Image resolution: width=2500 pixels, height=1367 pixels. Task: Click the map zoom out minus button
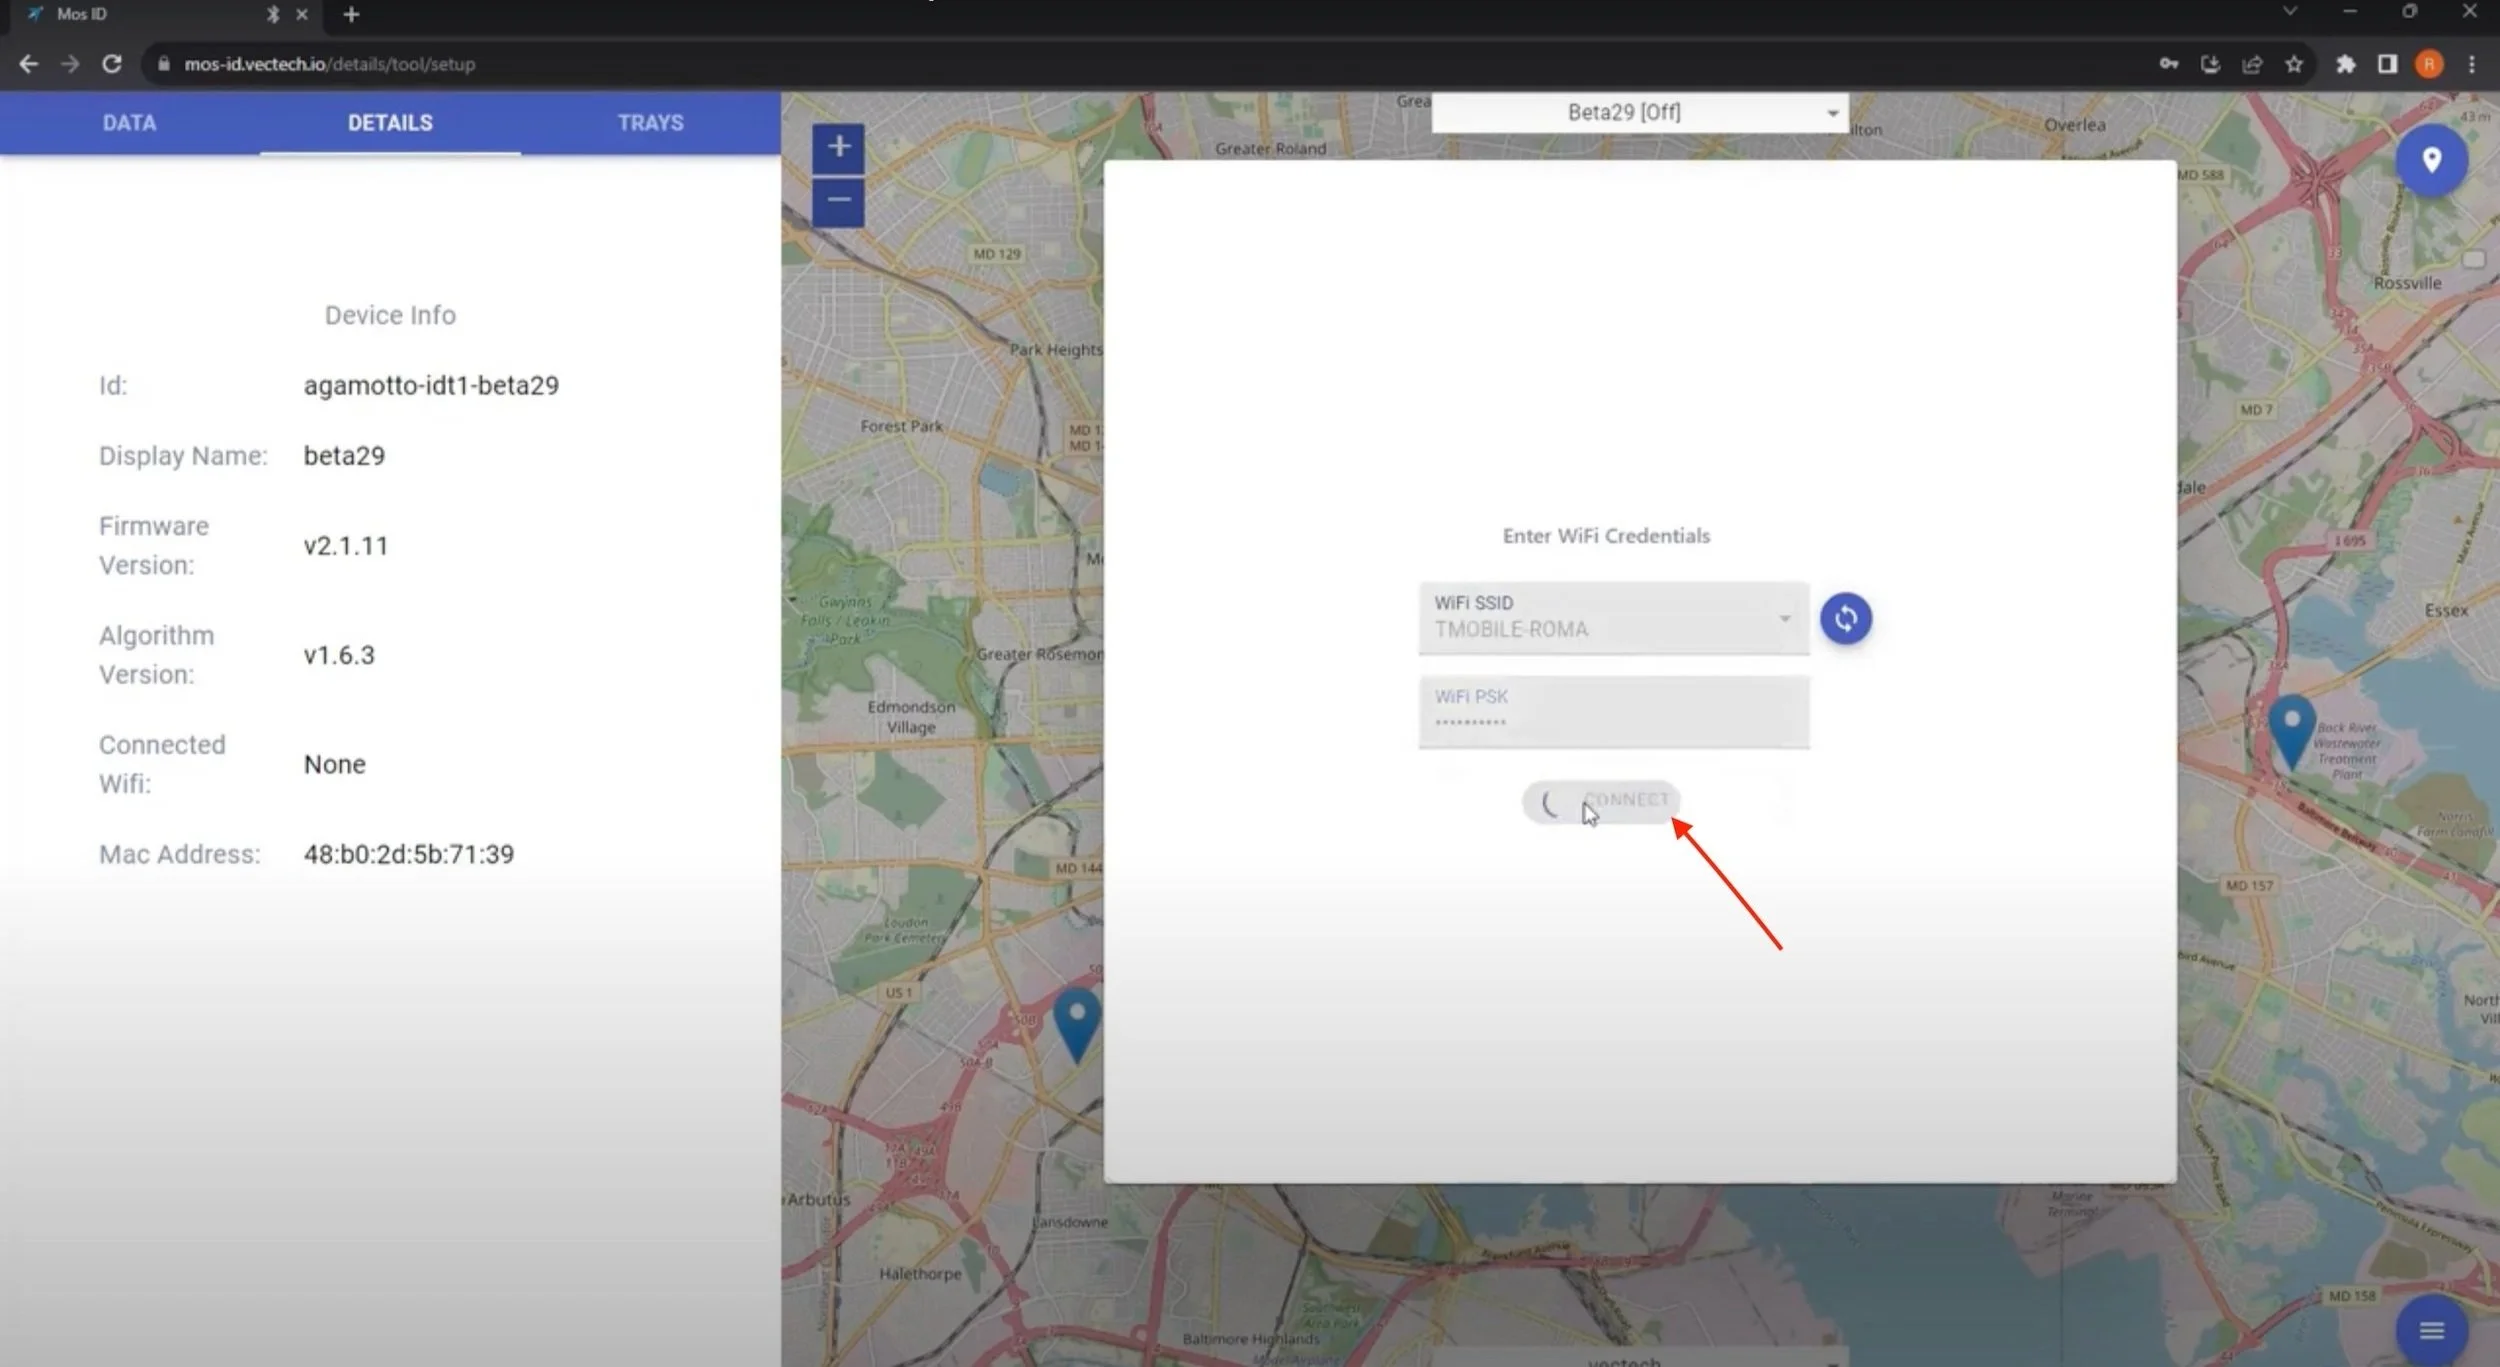pos(838,200)
